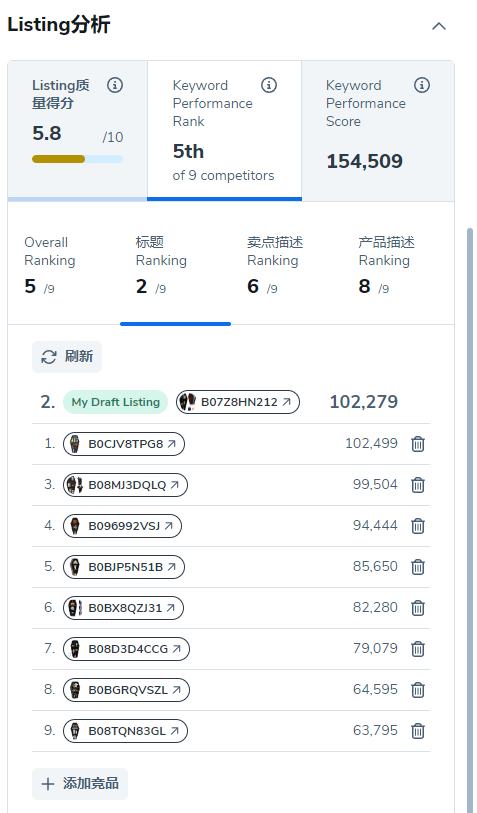Open competitor B0BJP5N51B external link

point(124,567)
